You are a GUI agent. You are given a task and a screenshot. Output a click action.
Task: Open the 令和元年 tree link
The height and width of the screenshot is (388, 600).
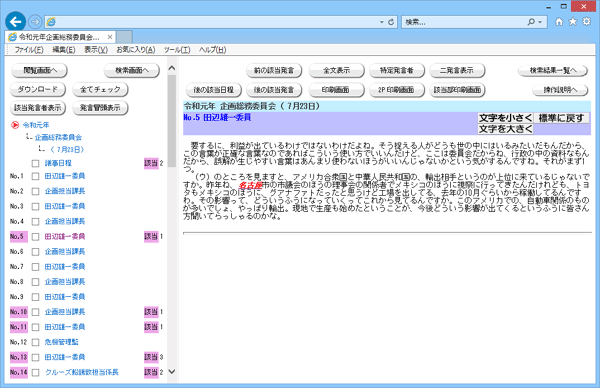click(x=36, y=125)
